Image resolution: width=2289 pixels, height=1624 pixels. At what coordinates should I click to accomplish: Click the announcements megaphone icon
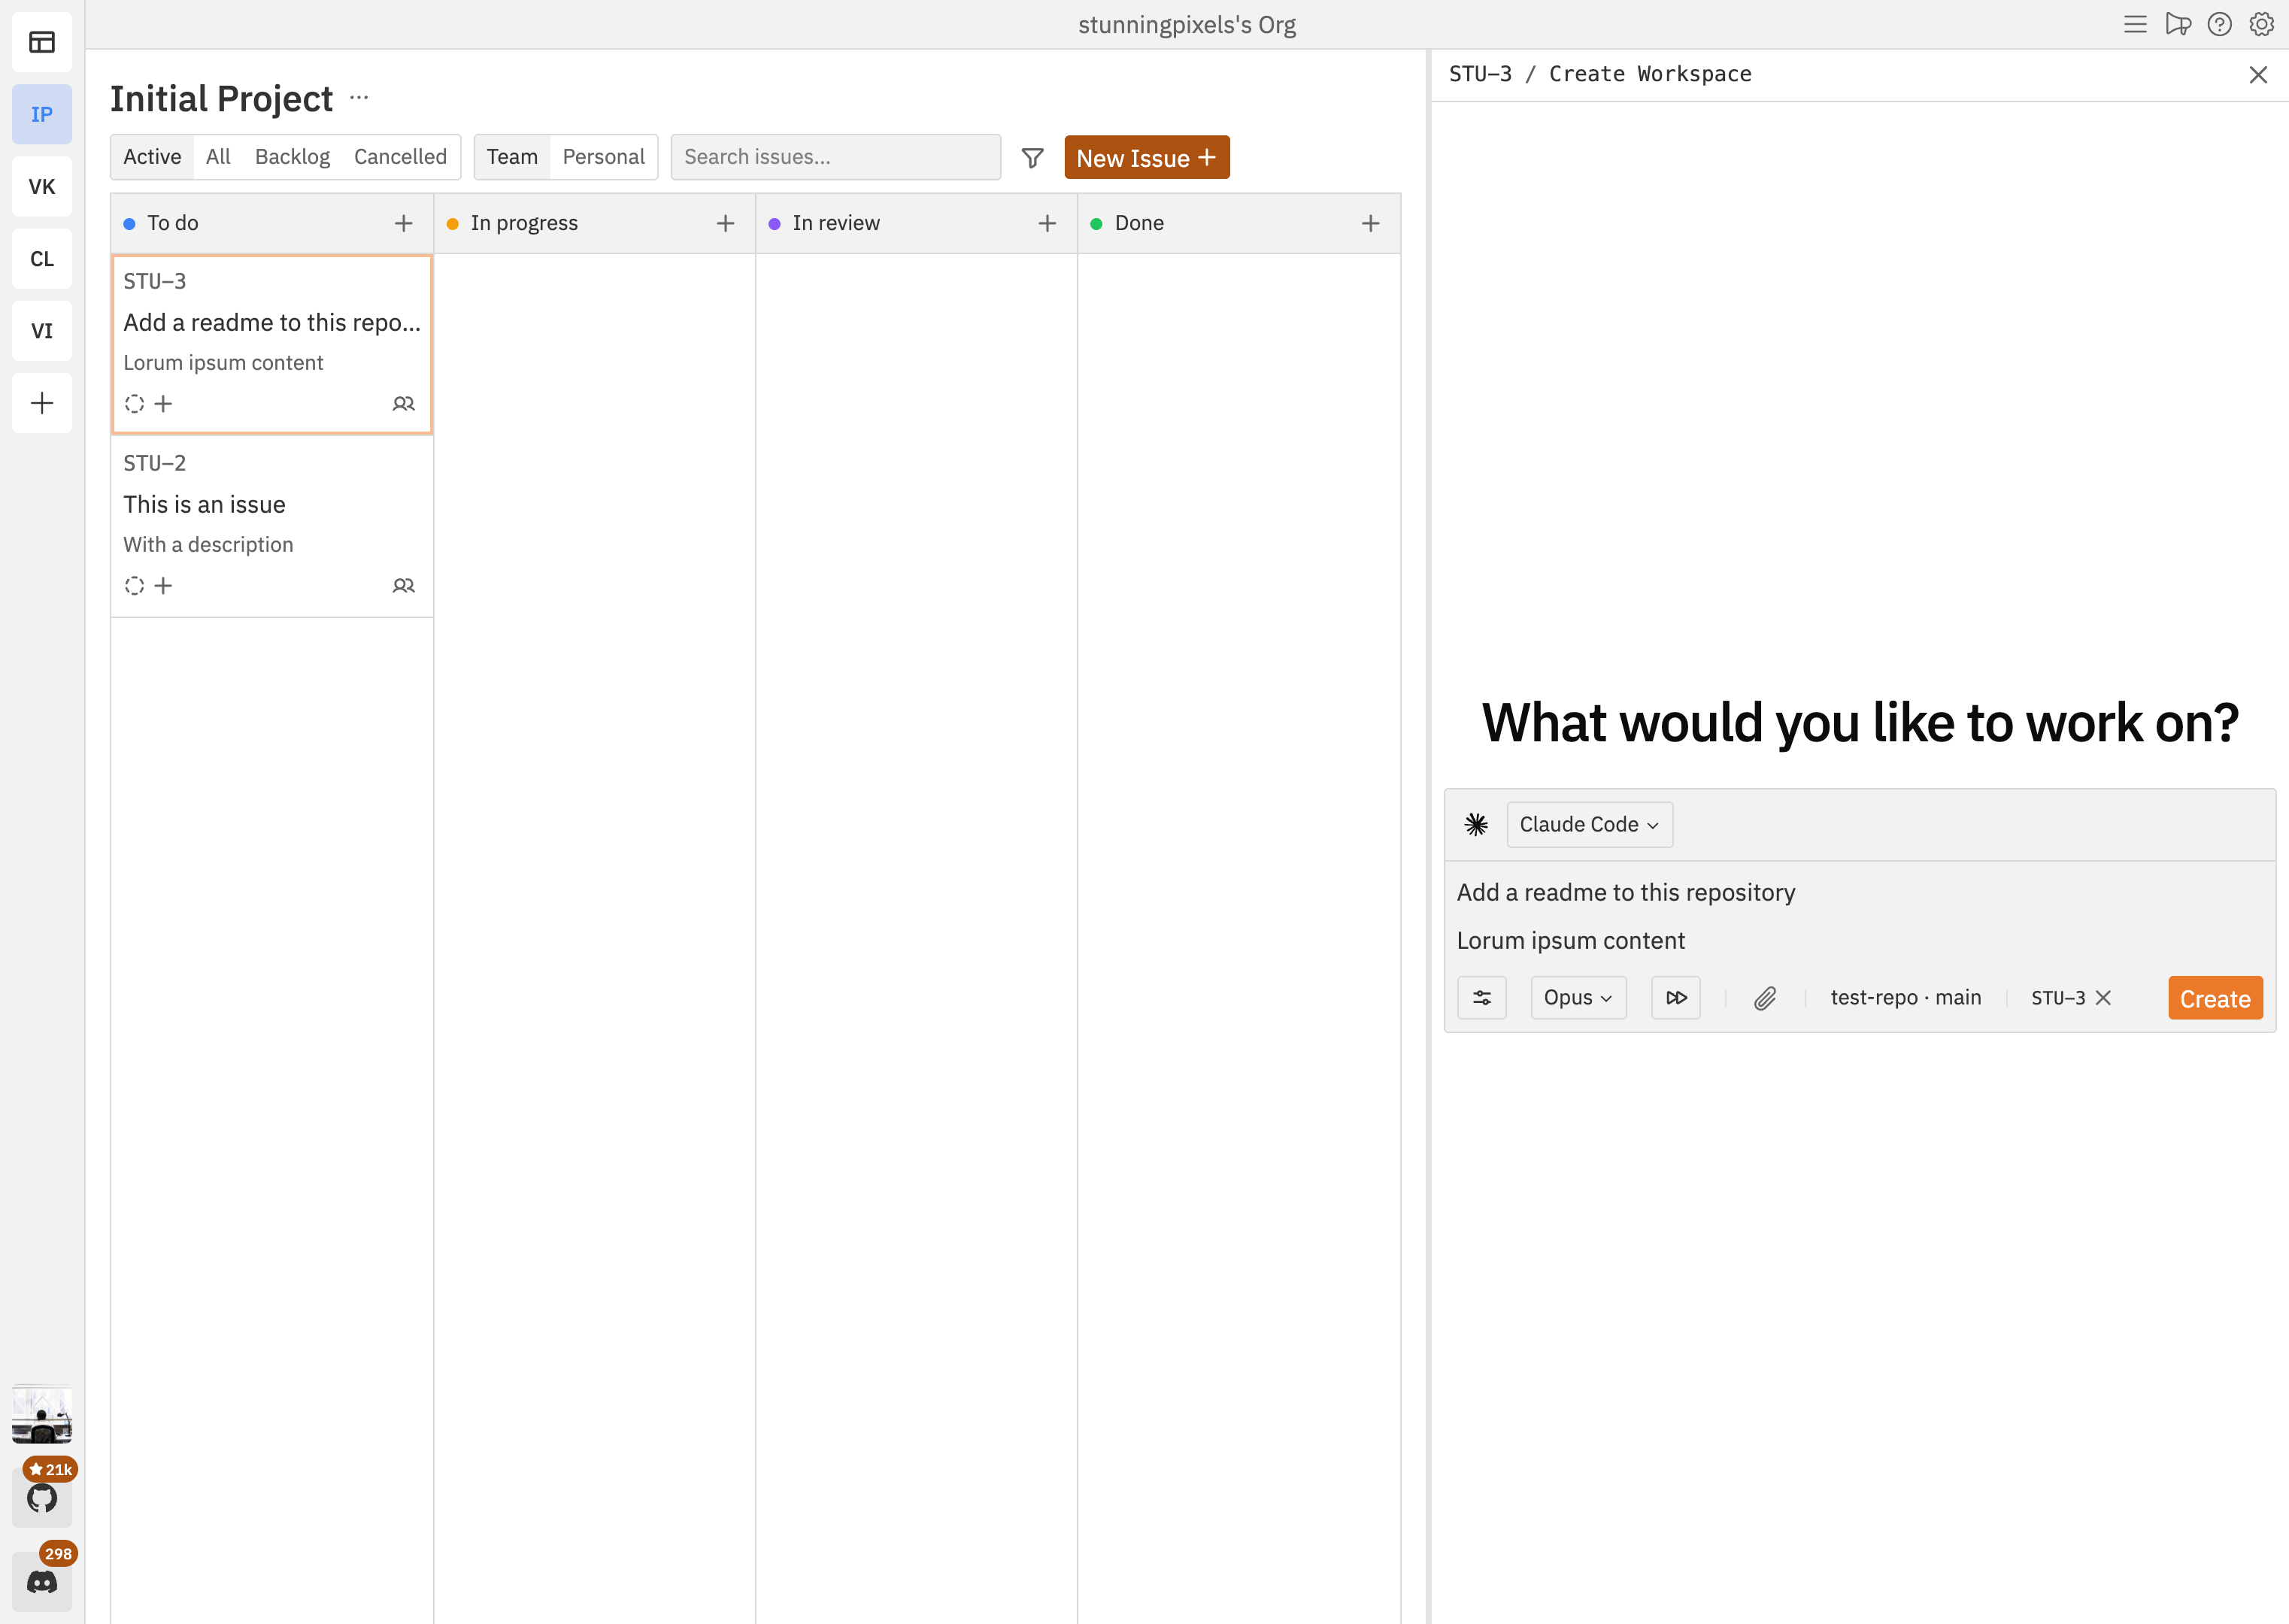[x=2178, y=24]
